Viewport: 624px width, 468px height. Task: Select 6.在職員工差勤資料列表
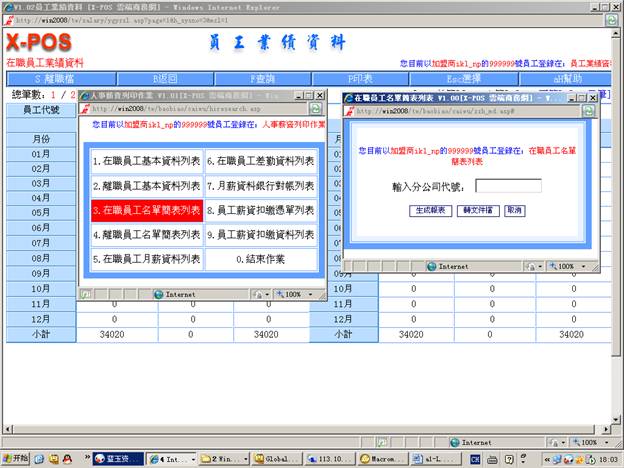[x=261, y=160]
